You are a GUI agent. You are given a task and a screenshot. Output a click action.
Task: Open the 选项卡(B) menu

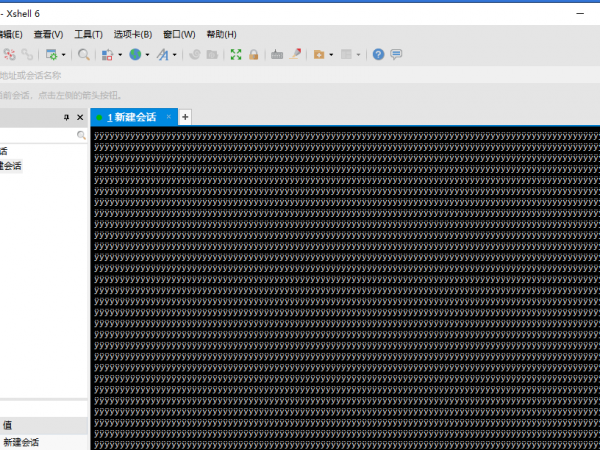[x=132, y=34]
